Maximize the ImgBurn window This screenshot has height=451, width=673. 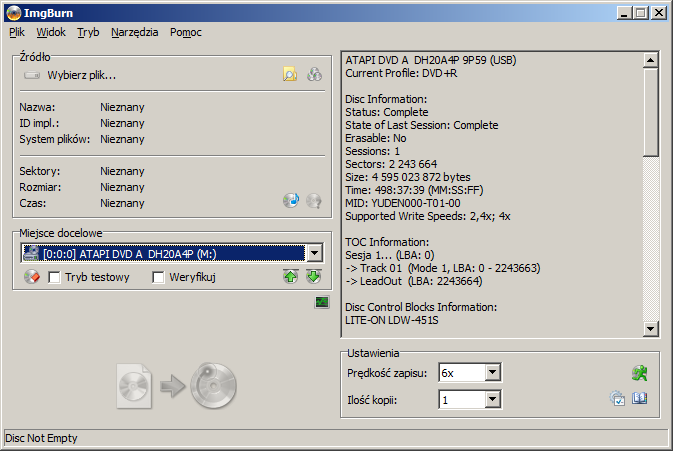[640, 13]
